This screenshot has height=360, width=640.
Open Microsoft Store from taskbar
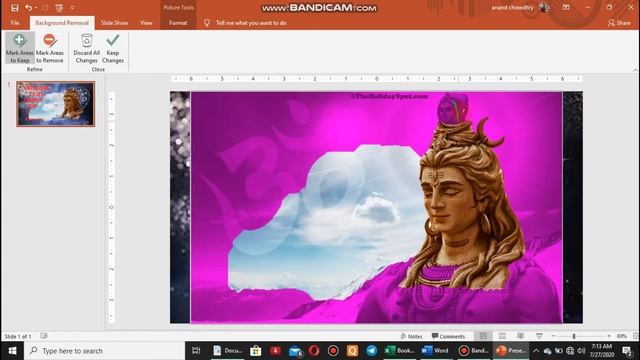(256, 351)
